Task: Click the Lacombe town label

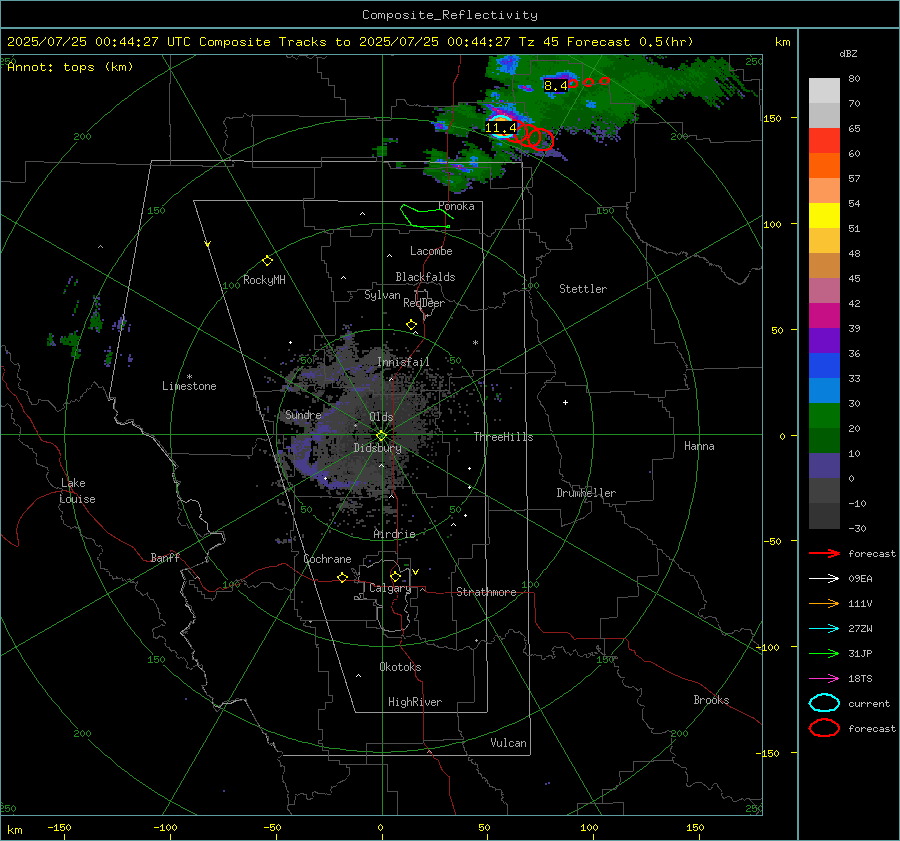Action: [431, 251]
